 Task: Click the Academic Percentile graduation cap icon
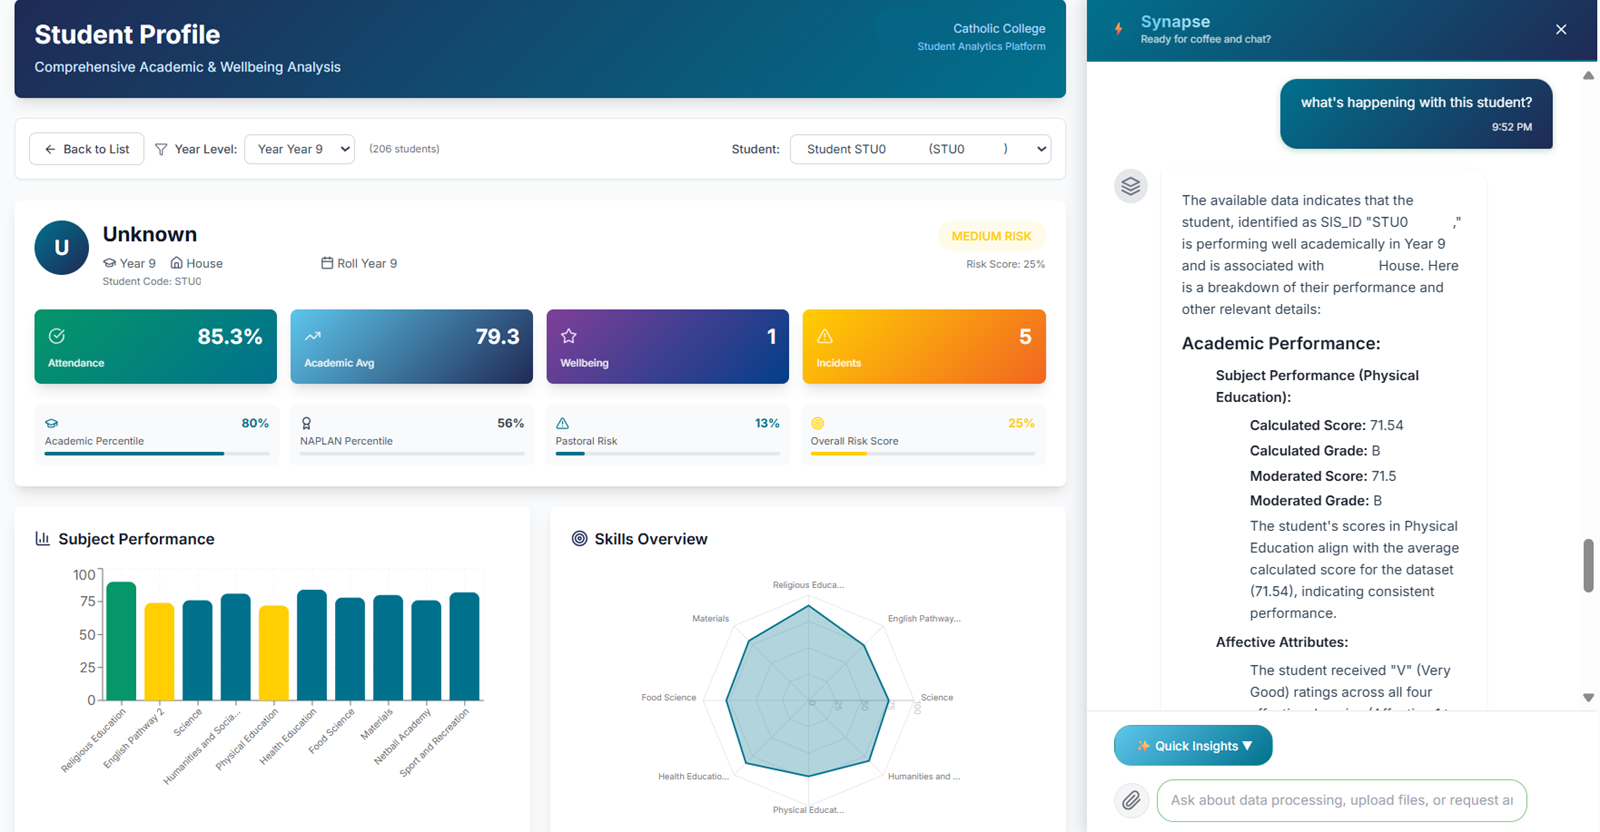51,423
